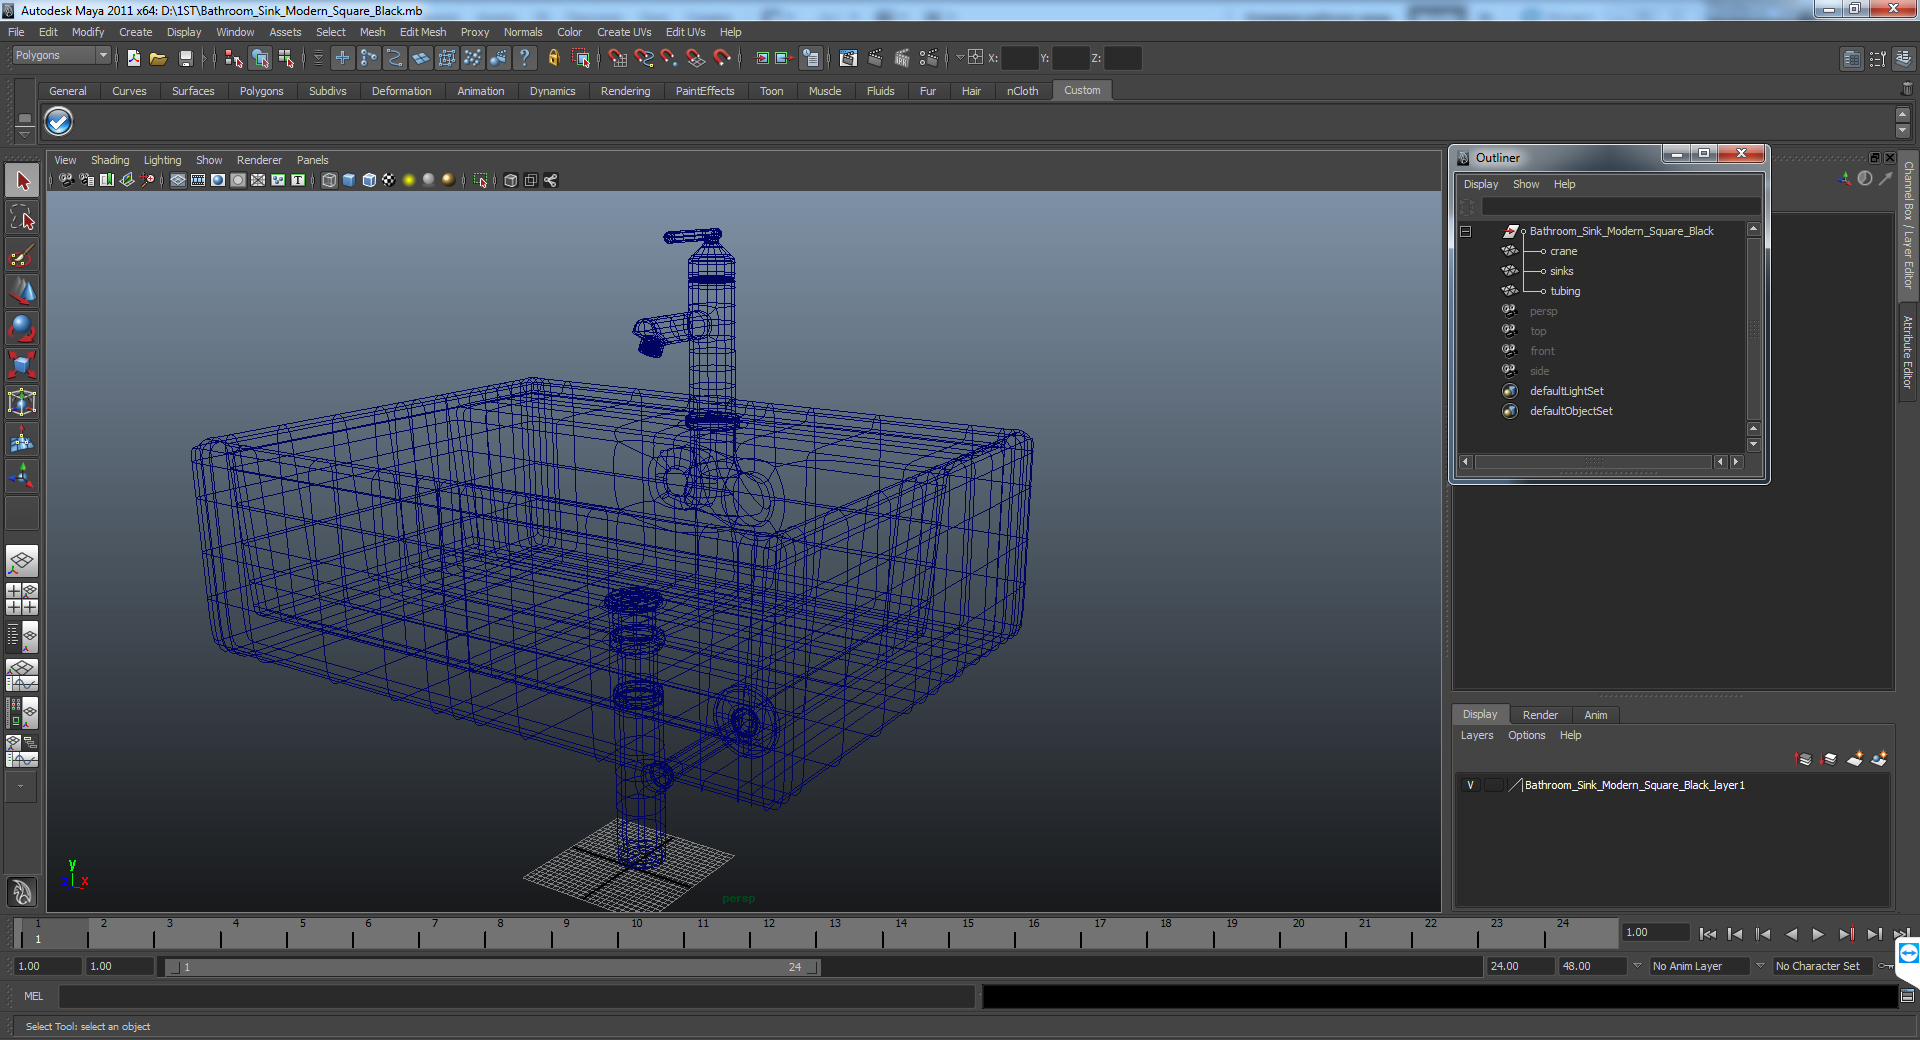Screen dimensions: 1920x1040
Task: Use all lights yellow sphere icon
Action: pos(409,180)
